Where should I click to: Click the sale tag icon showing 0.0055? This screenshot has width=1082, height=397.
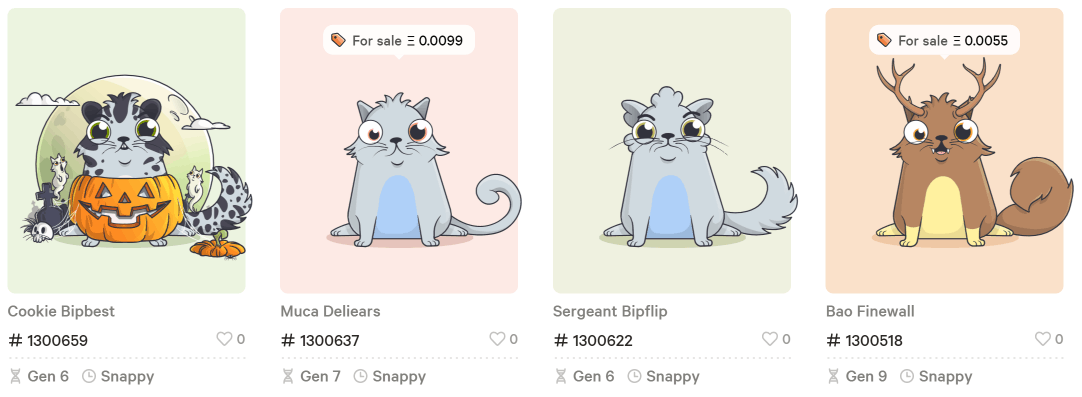click(884, 40)
